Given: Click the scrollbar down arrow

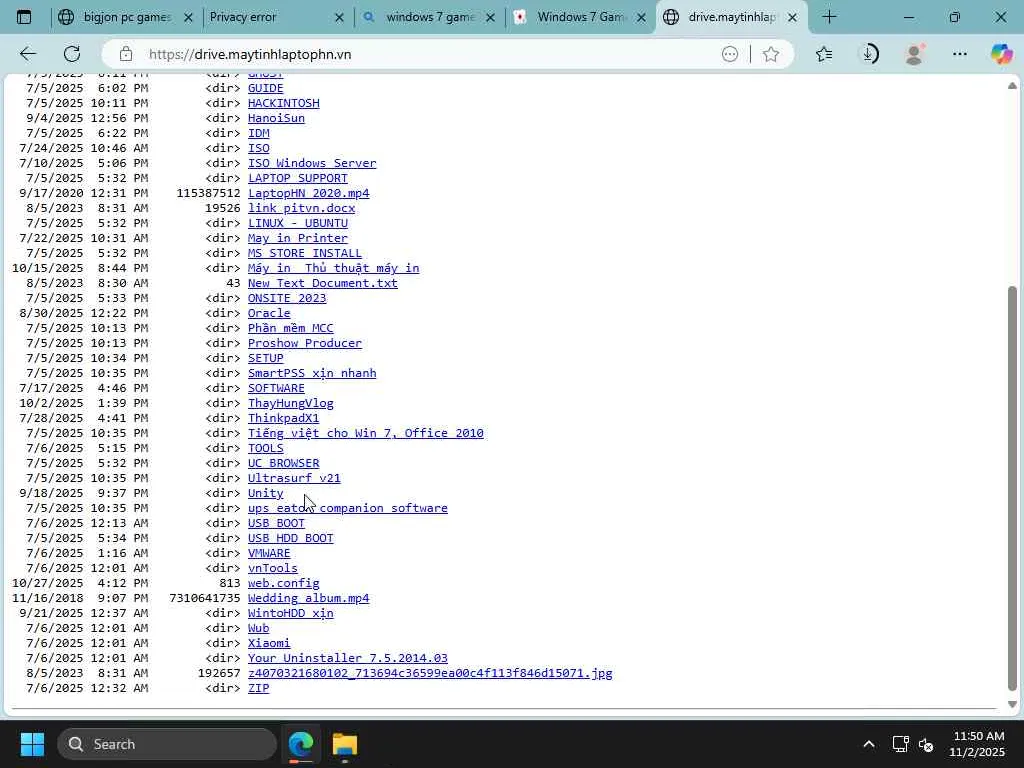Looking at the screenshot, I should (x=1012, y=704).
